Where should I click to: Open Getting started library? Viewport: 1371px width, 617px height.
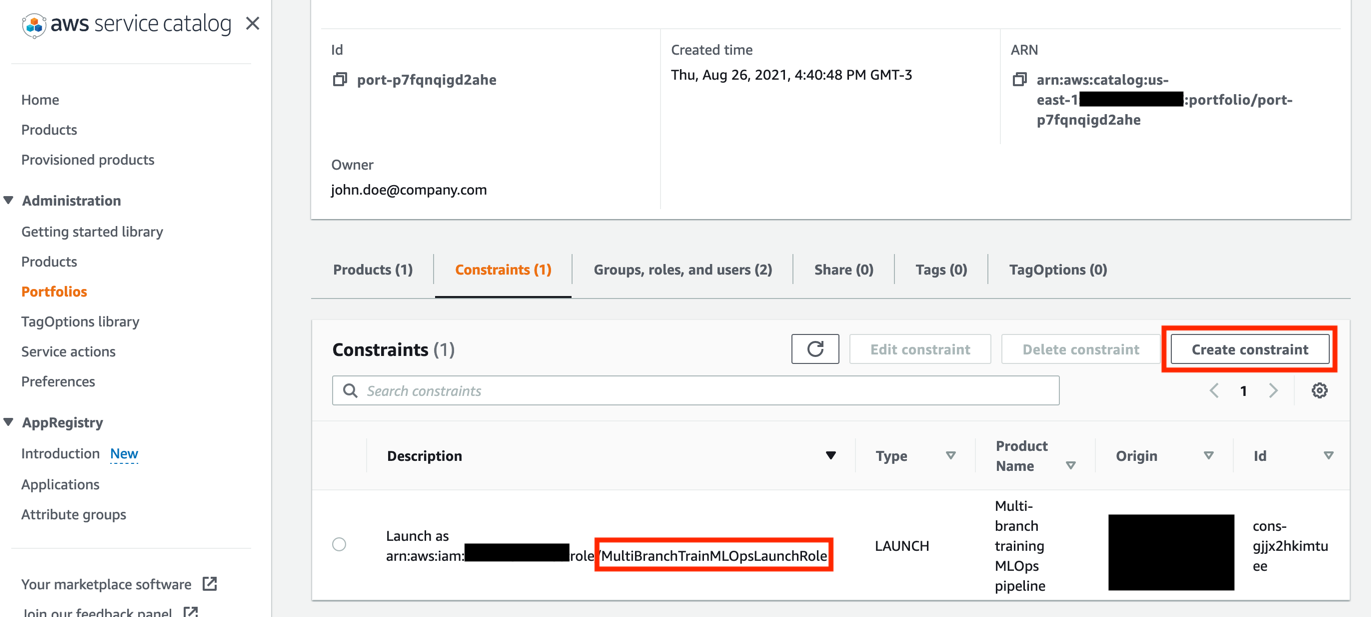click(92, 232)
